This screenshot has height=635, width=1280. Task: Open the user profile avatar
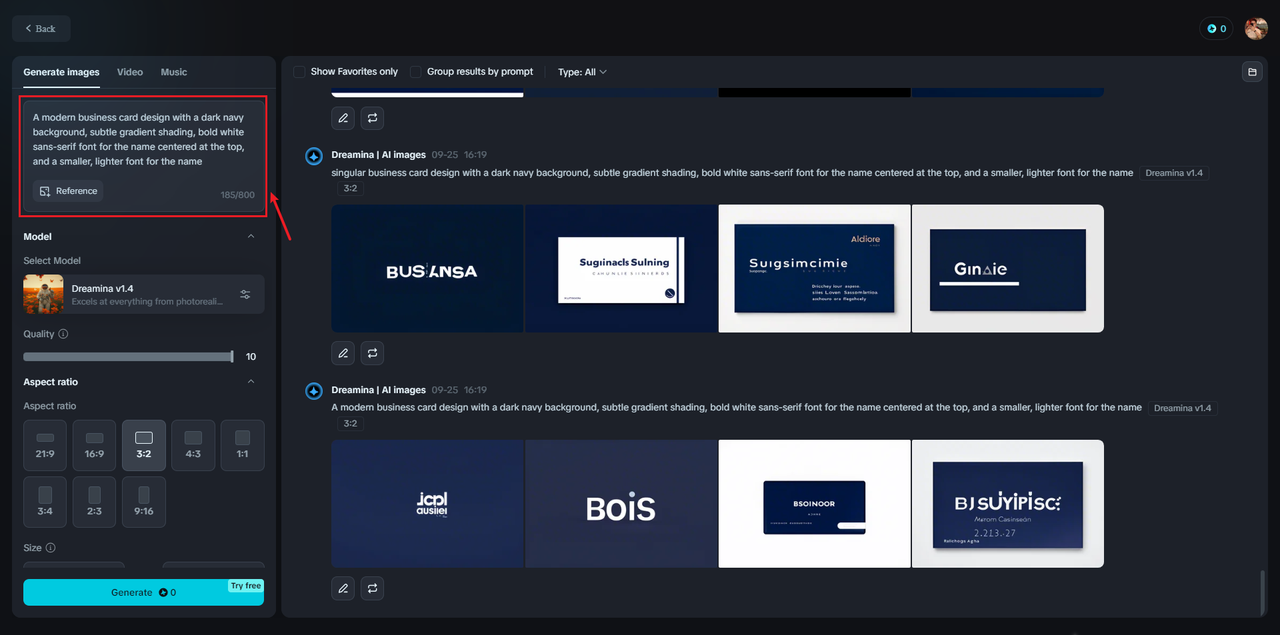(x=1256, y=28)
